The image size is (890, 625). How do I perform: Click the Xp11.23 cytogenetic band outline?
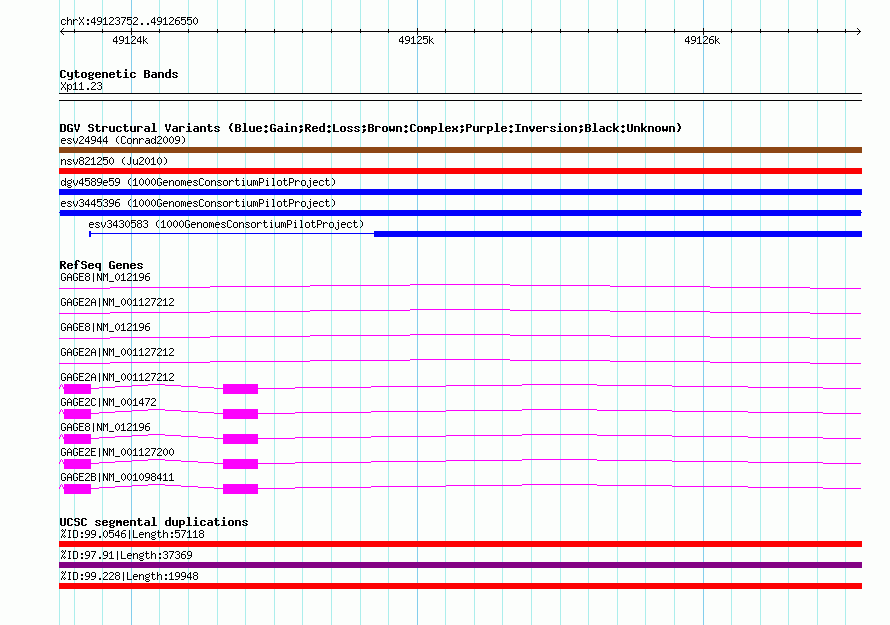[x=460, y=97]
